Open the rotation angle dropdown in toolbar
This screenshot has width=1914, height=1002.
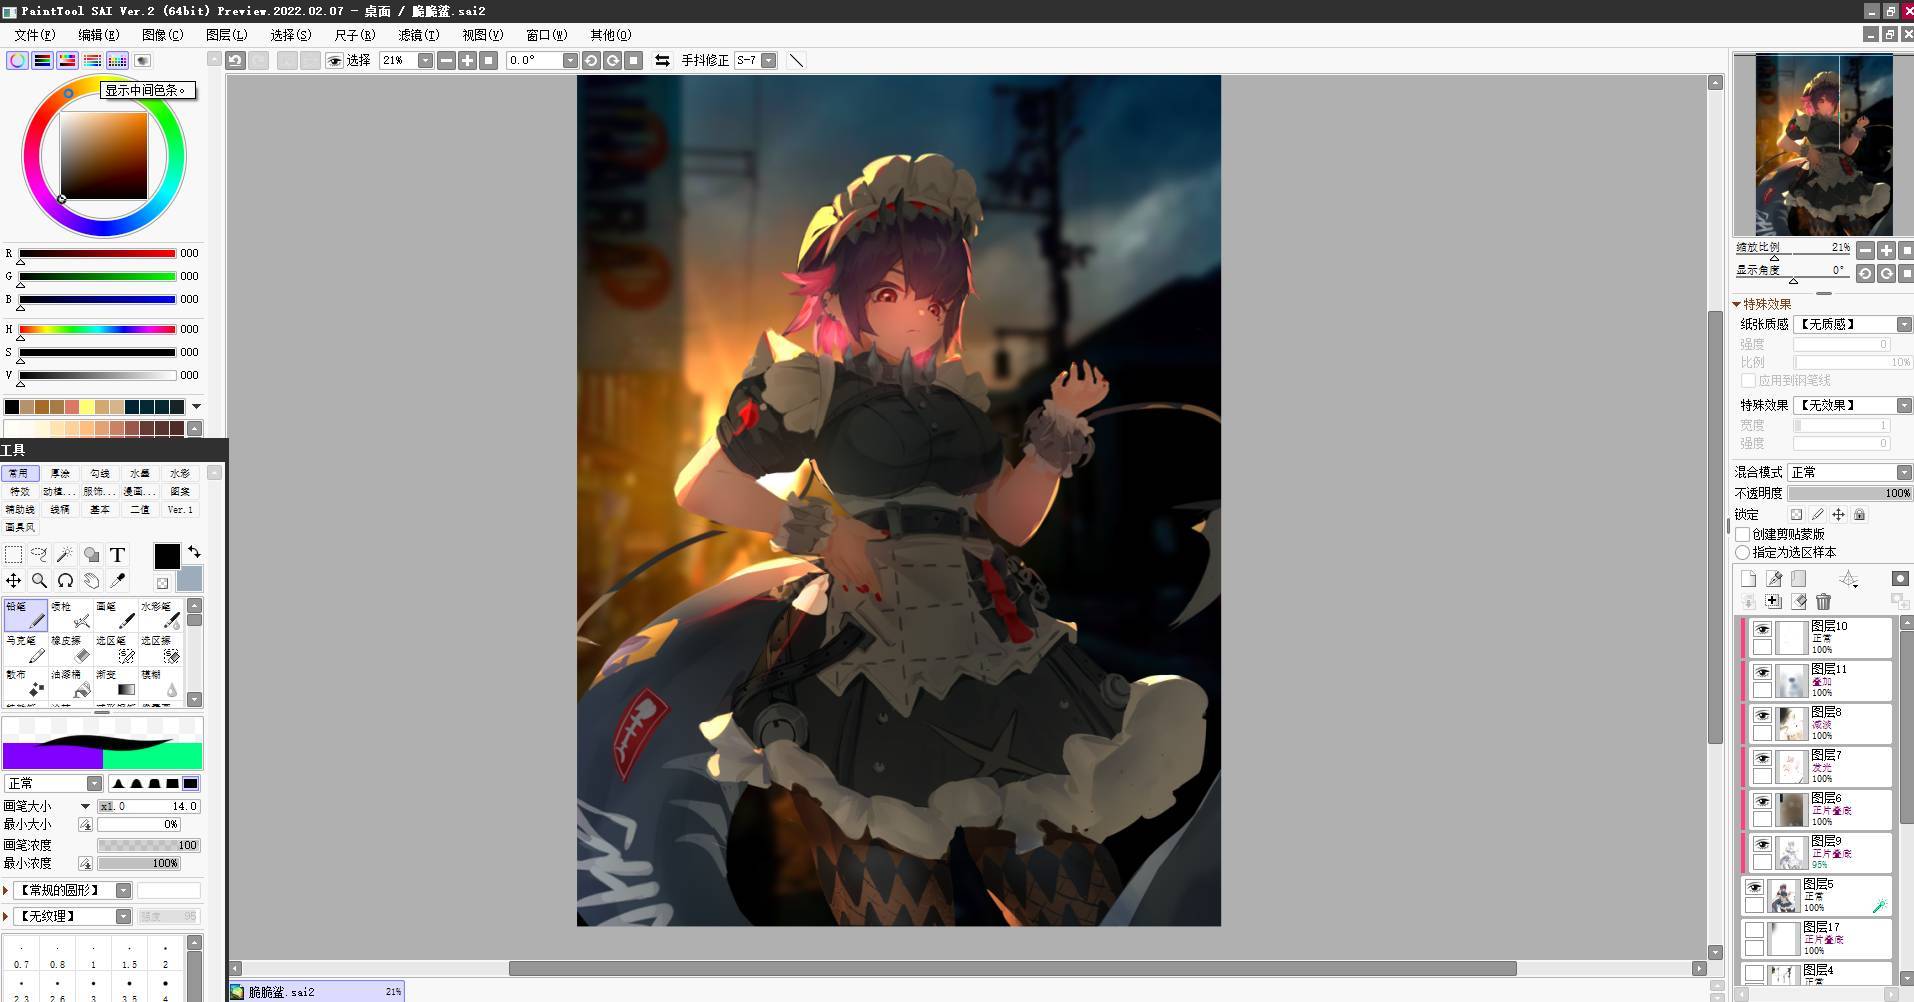tap(570, 60)
